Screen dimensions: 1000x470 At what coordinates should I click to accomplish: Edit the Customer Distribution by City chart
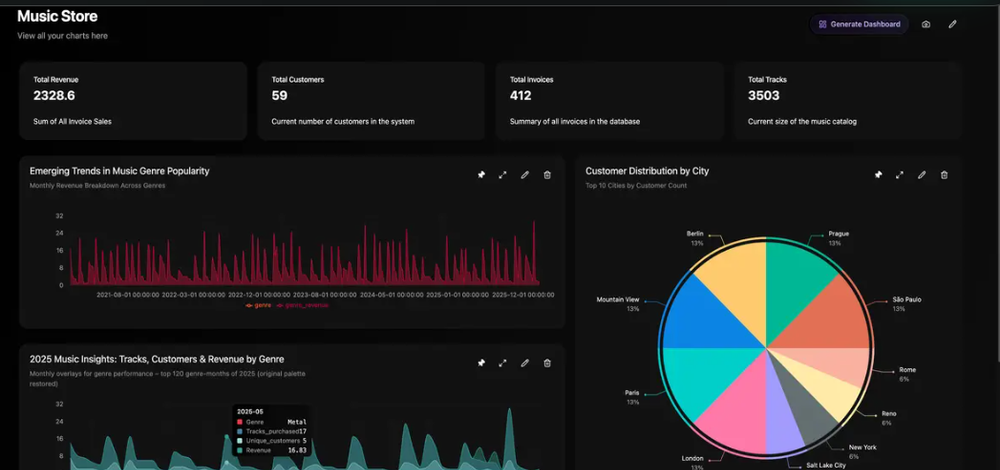click(x=922, y=175)
